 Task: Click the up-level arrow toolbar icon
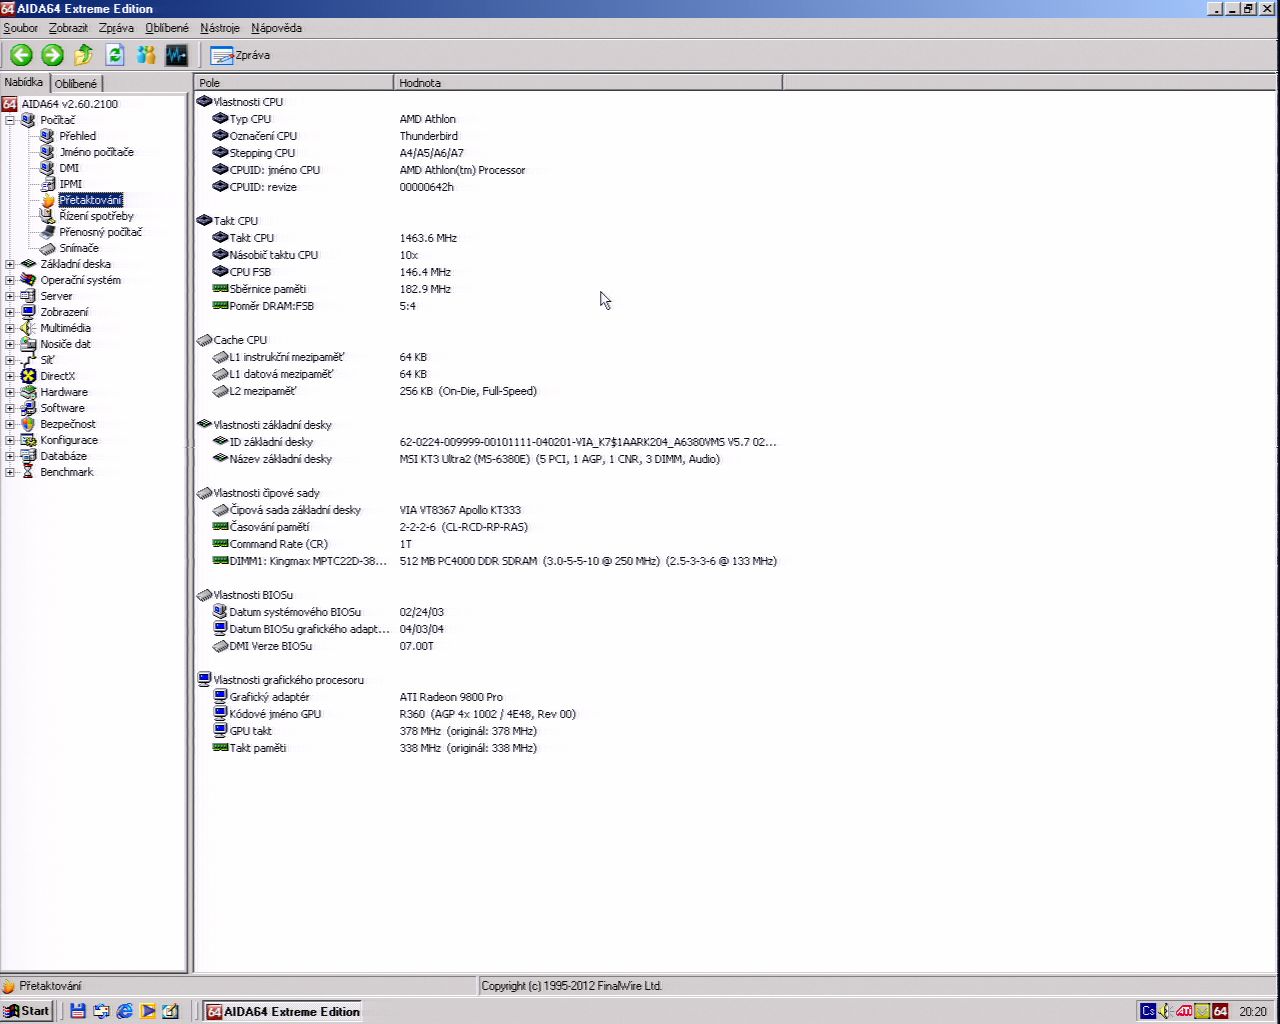click(84, 55)
